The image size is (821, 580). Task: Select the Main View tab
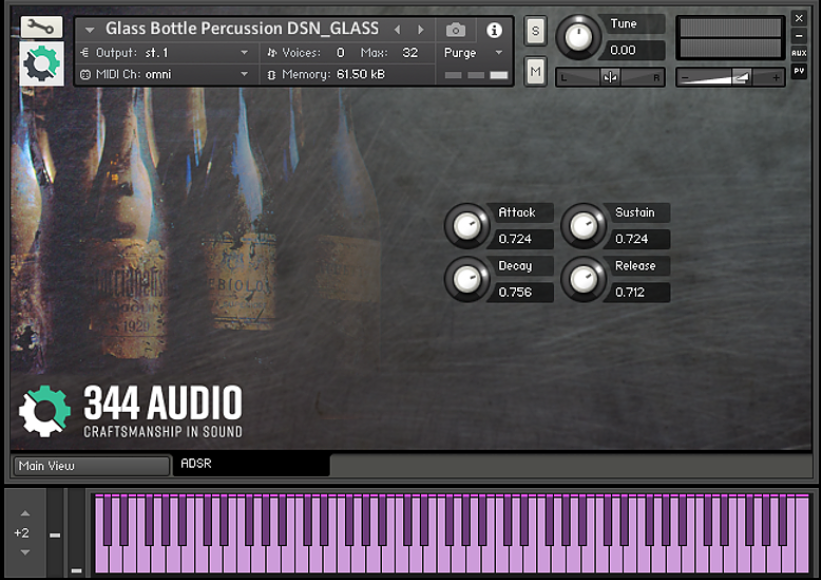[92, 465]
